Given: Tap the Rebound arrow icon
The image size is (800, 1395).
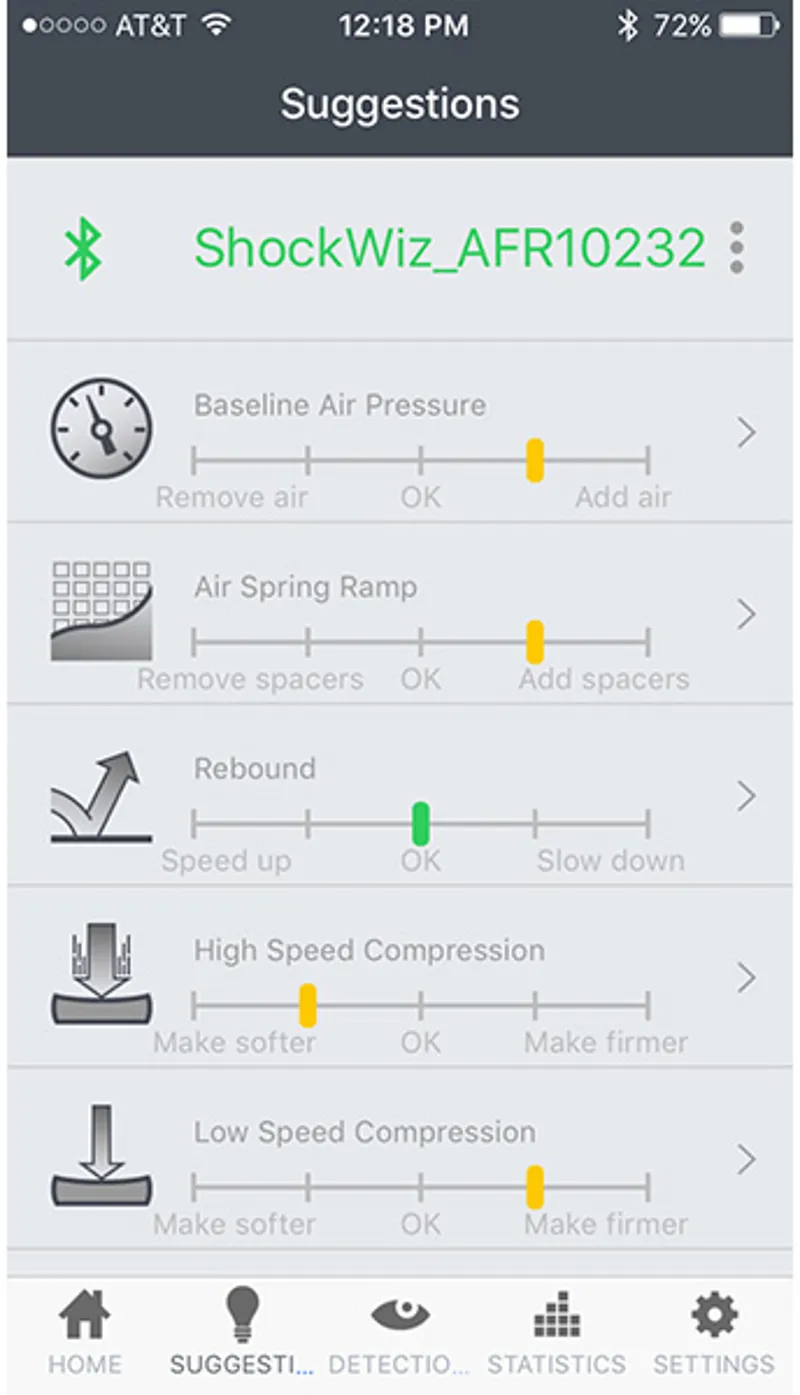Looking at the screenshot, I should 102,795.
